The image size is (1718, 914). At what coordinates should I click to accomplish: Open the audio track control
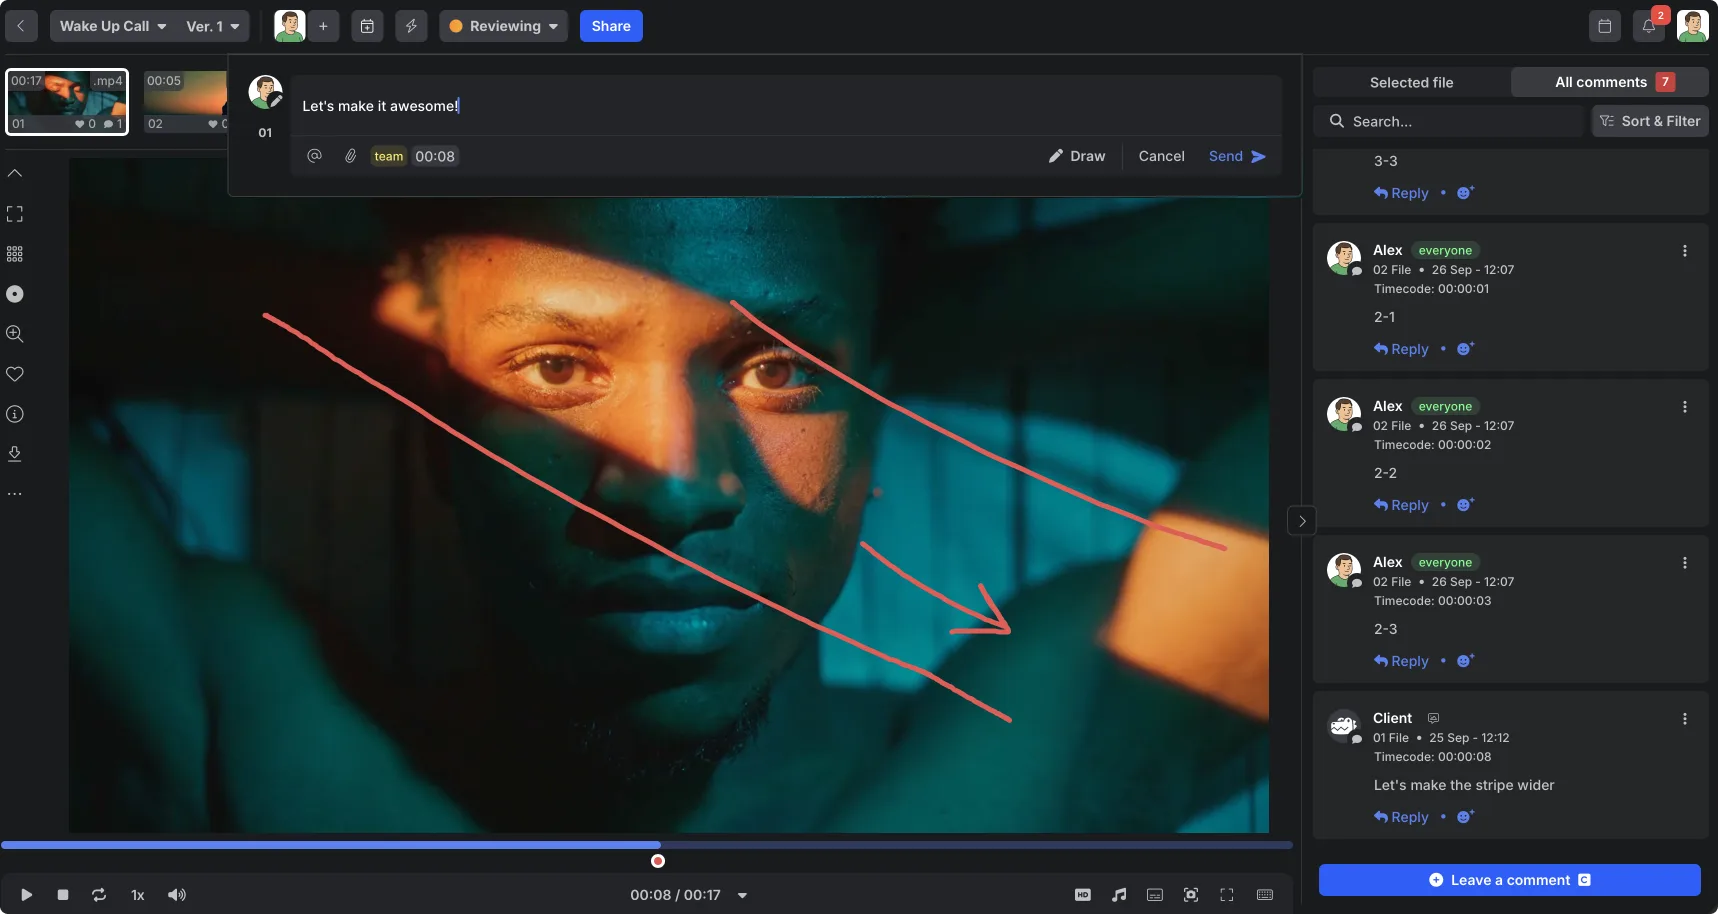coord(1119,895)
